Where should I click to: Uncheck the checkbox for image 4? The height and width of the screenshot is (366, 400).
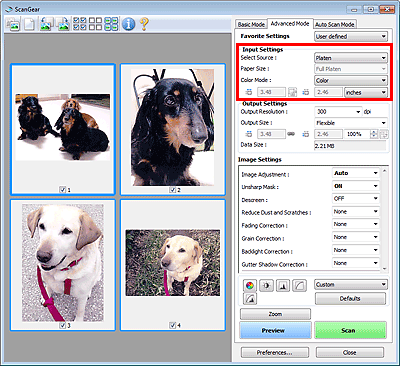tap(173, 325)
